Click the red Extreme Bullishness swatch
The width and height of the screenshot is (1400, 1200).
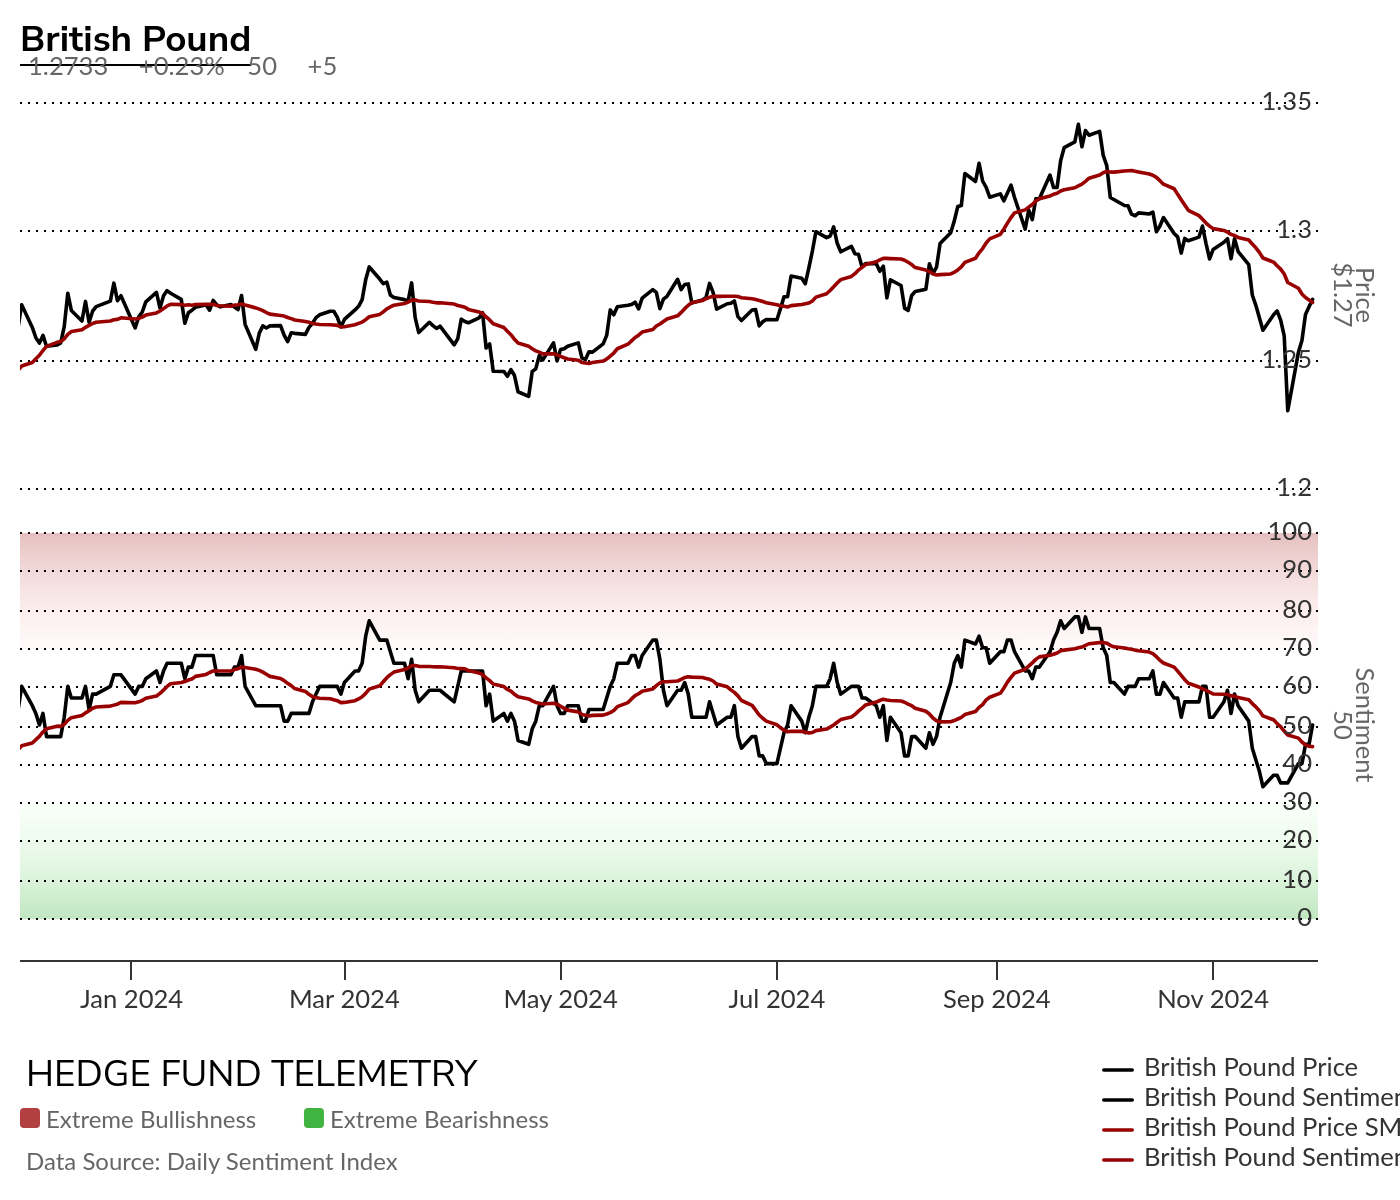(x=30, y=1118)
